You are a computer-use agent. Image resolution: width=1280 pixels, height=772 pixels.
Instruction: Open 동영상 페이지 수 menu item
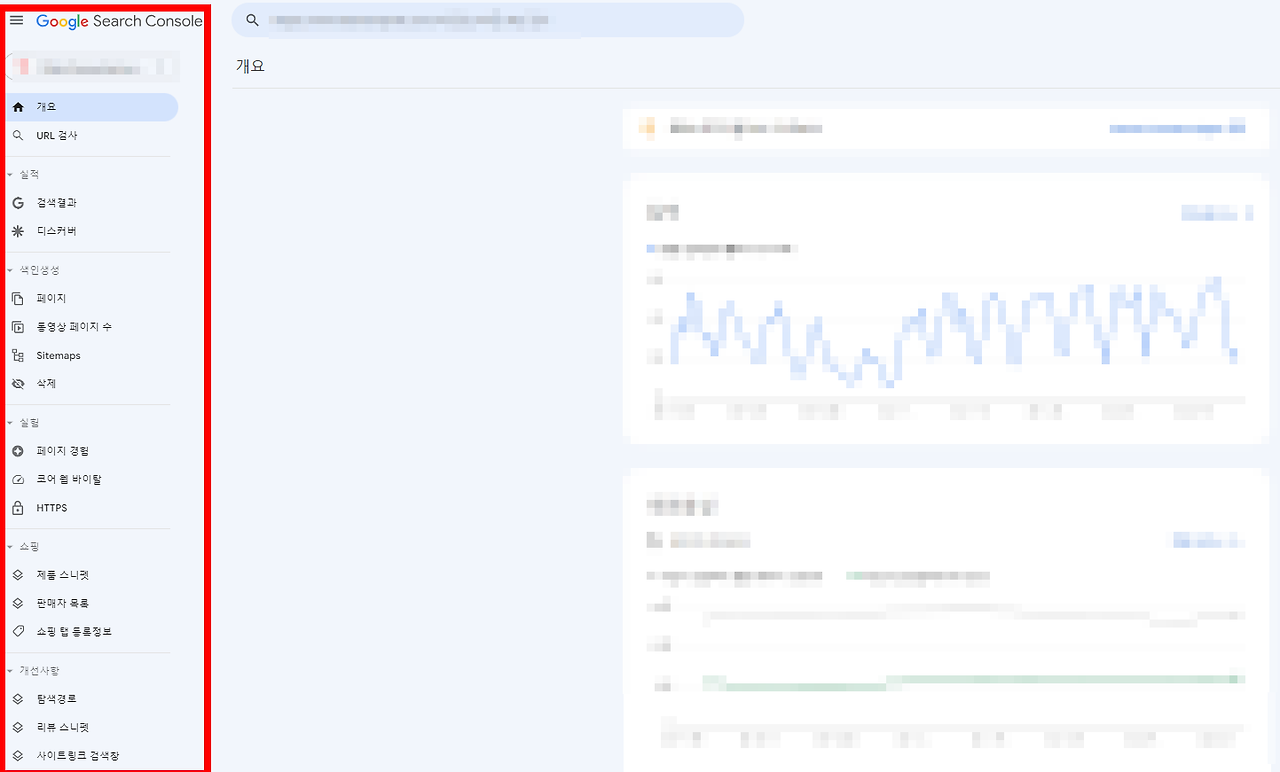click(x=92, y=327)
